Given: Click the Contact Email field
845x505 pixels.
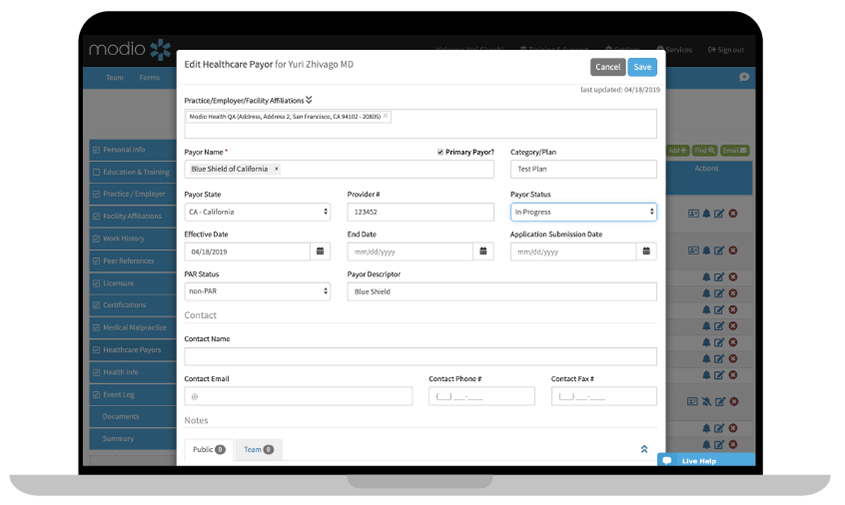Looking at the screenshot, I should pyautogui.click(x=298, y=396).
